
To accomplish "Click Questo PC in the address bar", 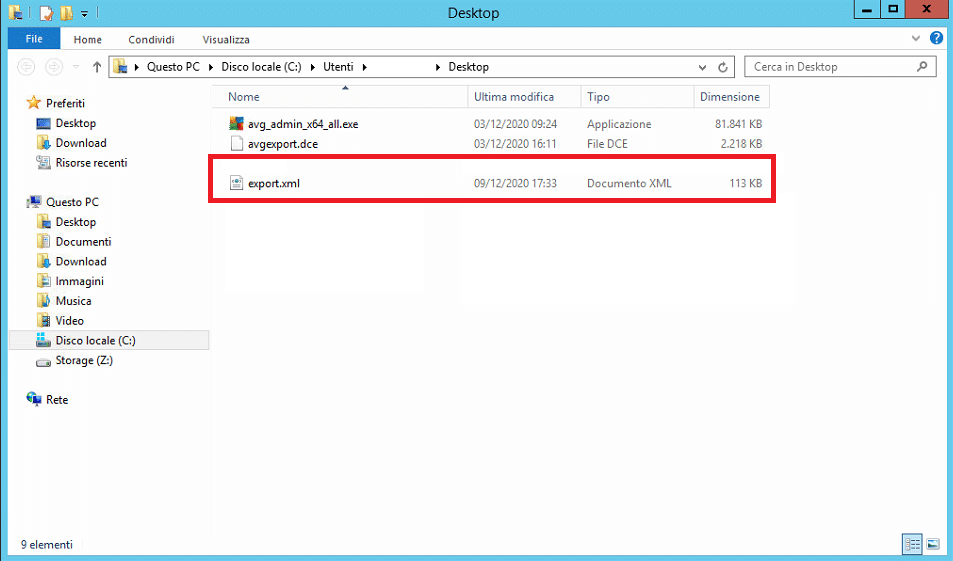I will (173, 67).
